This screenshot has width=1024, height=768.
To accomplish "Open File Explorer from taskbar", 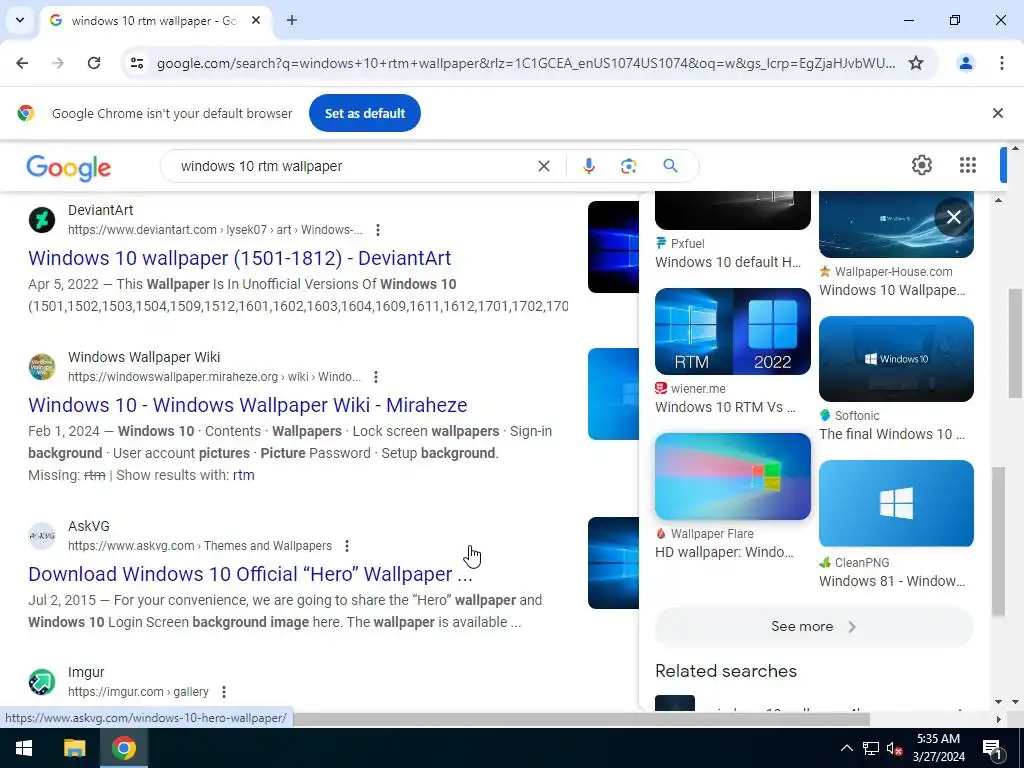I will [x=74, y=748].
